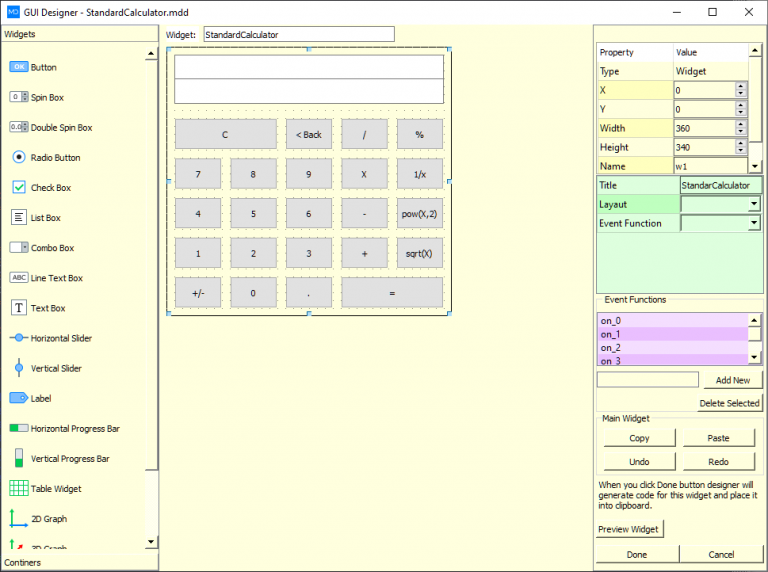Choose the Vertical Slider widget icon
Viewport: 768px width, 572px height.
click(x=19, y=368)
